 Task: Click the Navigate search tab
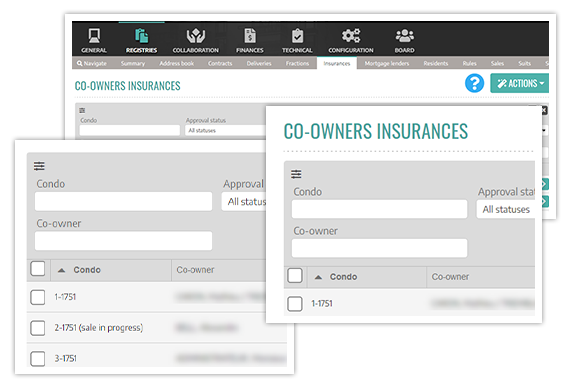[x=92, y=63]
